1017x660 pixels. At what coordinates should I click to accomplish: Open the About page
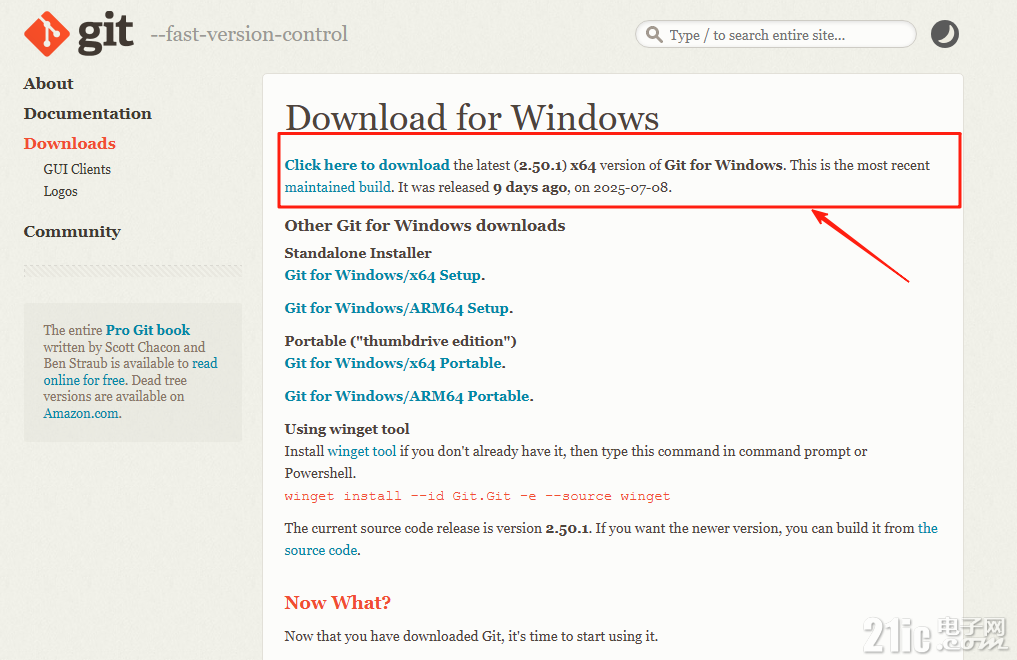pyautogui.click(x=49, y=84)
